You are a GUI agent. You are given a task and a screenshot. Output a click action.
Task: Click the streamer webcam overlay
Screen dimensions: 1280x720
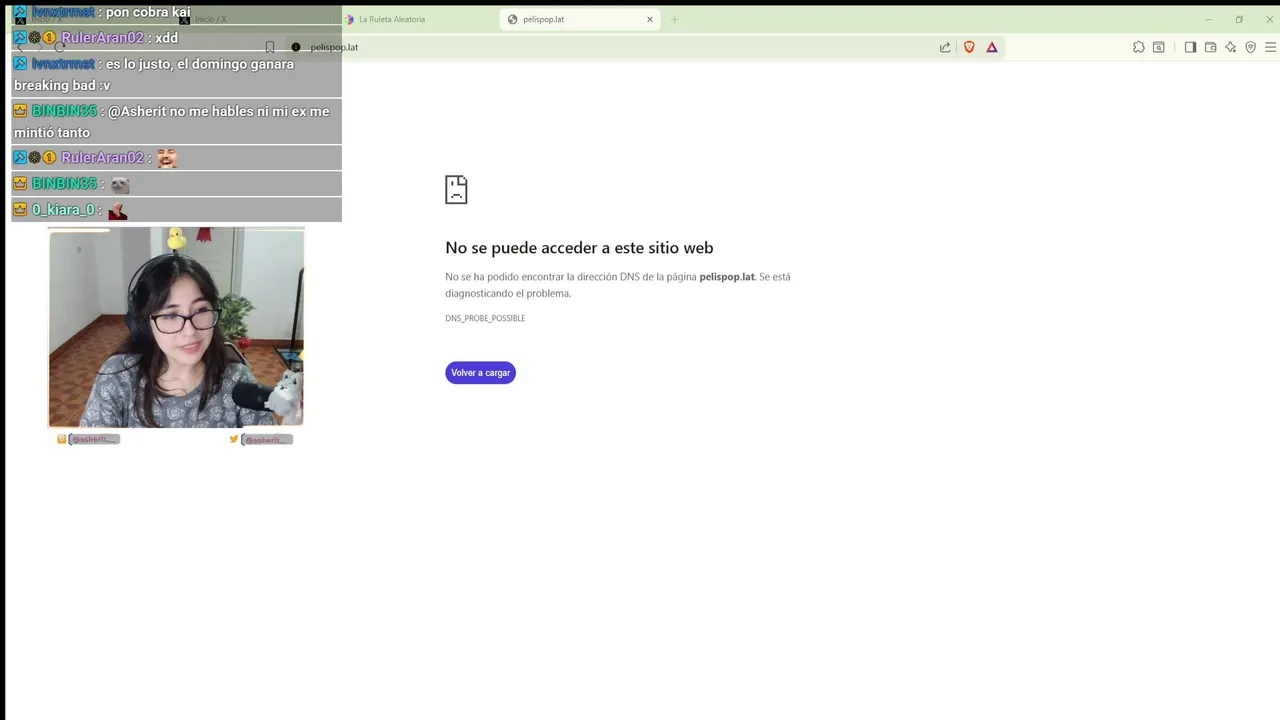pos(176,327)
